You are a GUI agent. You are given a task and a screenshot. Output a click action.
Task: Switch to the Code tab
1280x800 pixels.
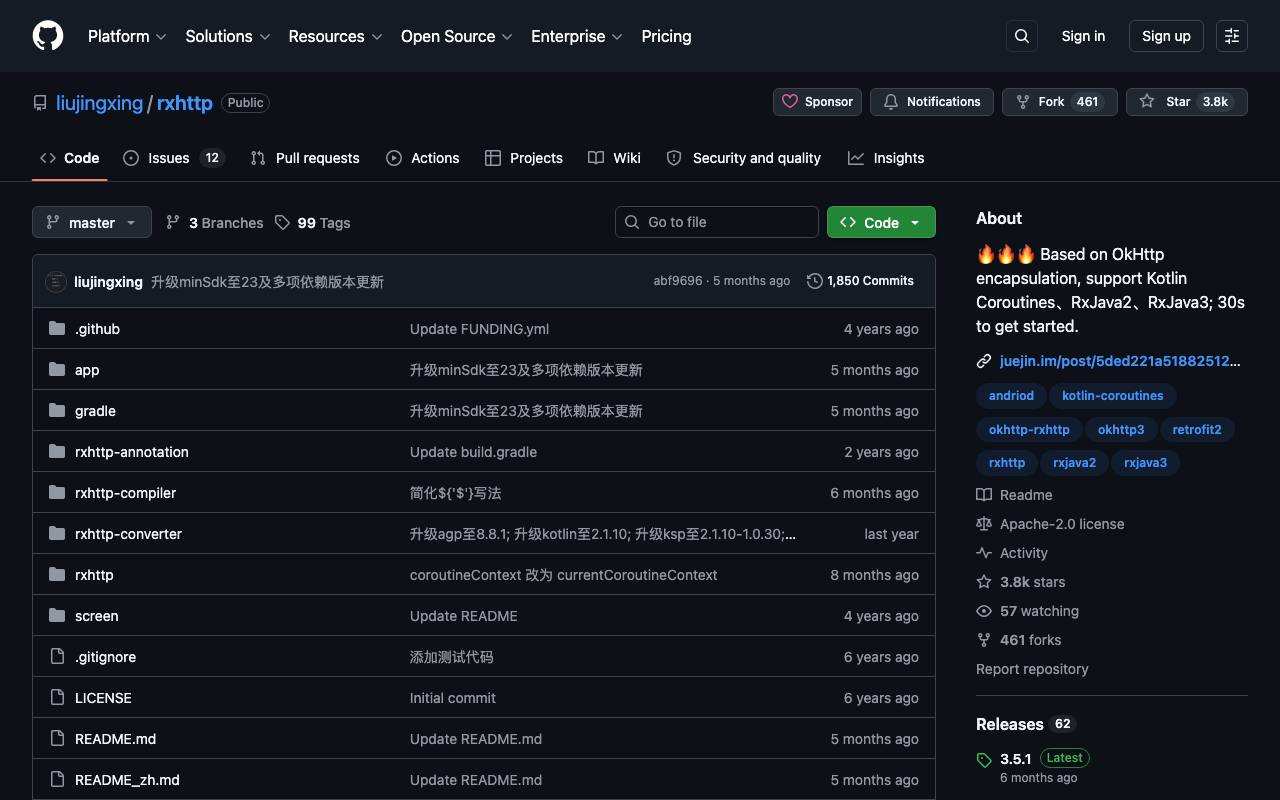[x=70, y=158]
